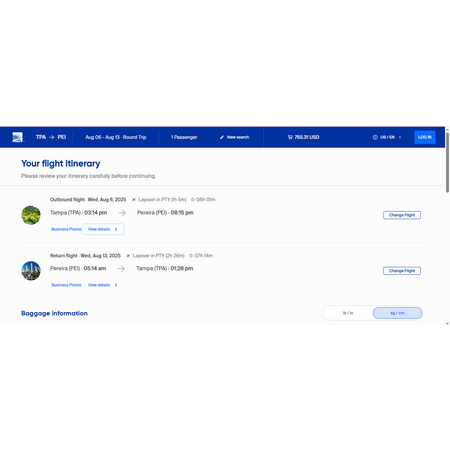Click Change Flight for return flight
Screen dimensions: 450x450
point(402,271)
